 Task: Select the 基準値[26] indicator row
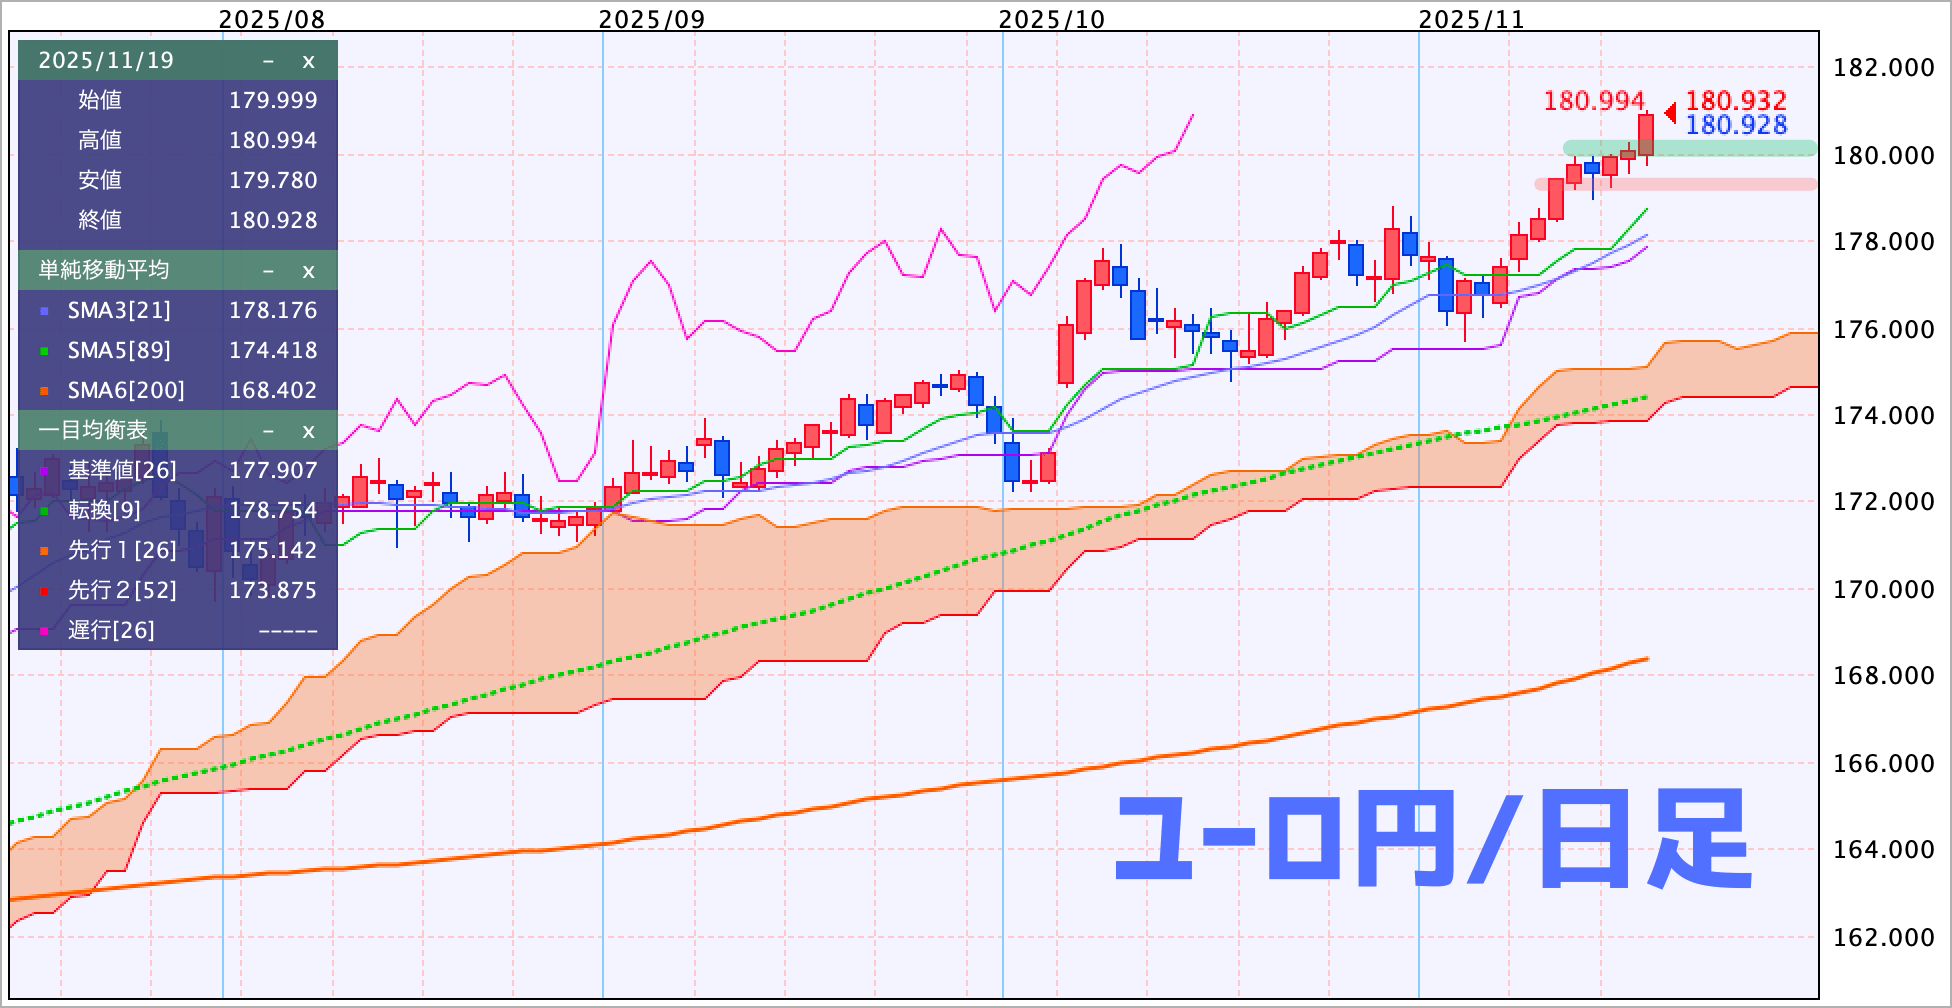[x=122, y=470]
